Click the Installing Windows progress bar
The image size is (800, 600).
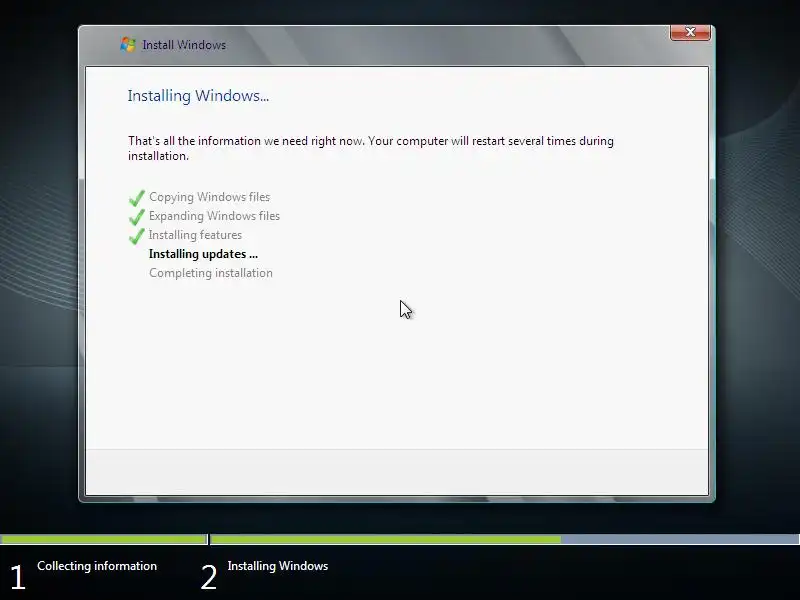[x=505, y=539]
